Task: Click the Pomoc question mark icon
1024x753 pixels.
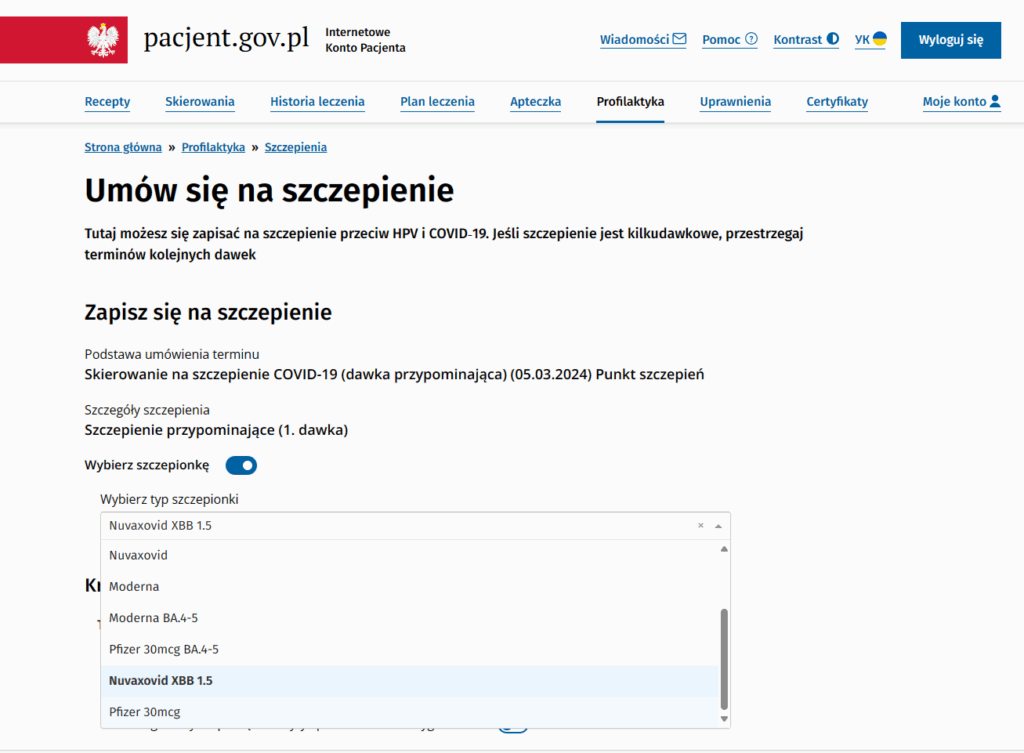Action: [751, 40]
